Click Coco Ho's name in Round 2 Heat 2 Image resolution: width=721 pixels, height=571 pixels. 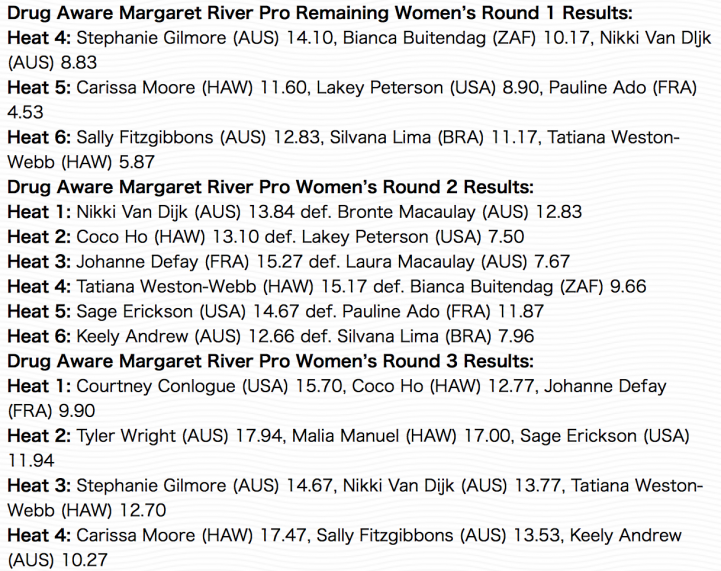112,237
